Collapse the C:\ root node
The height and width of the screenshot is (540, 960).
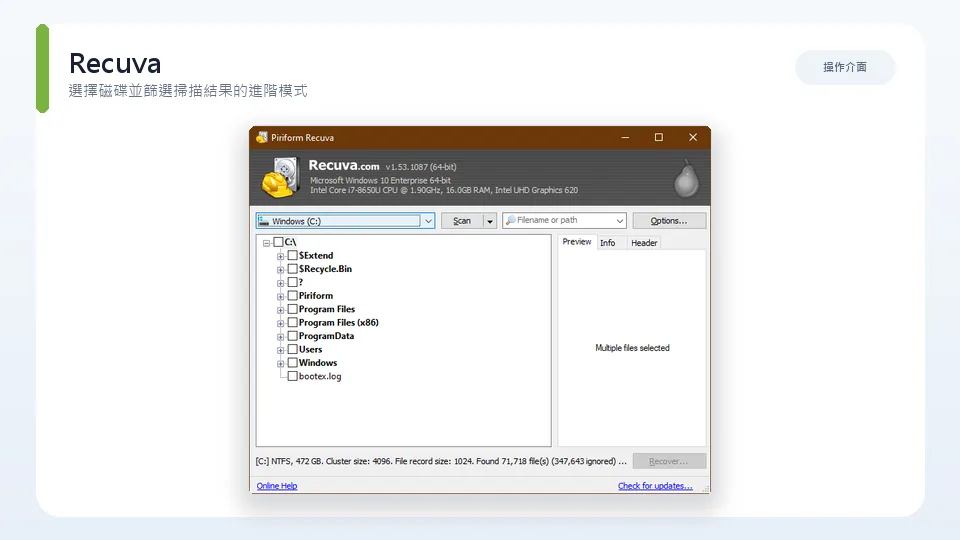pyautogui.click(x=266, y=243)
